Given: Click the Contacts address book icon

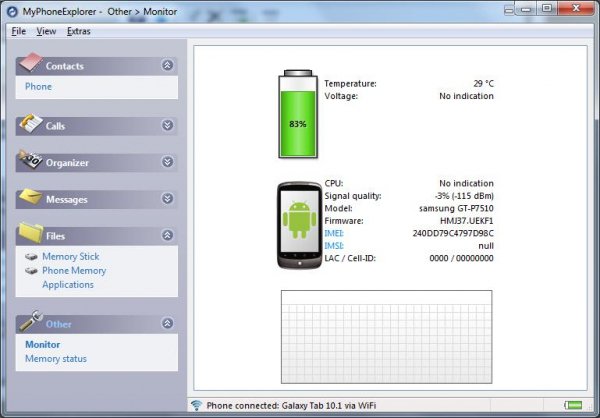Looking at the screenshot, I should (31, 62).
